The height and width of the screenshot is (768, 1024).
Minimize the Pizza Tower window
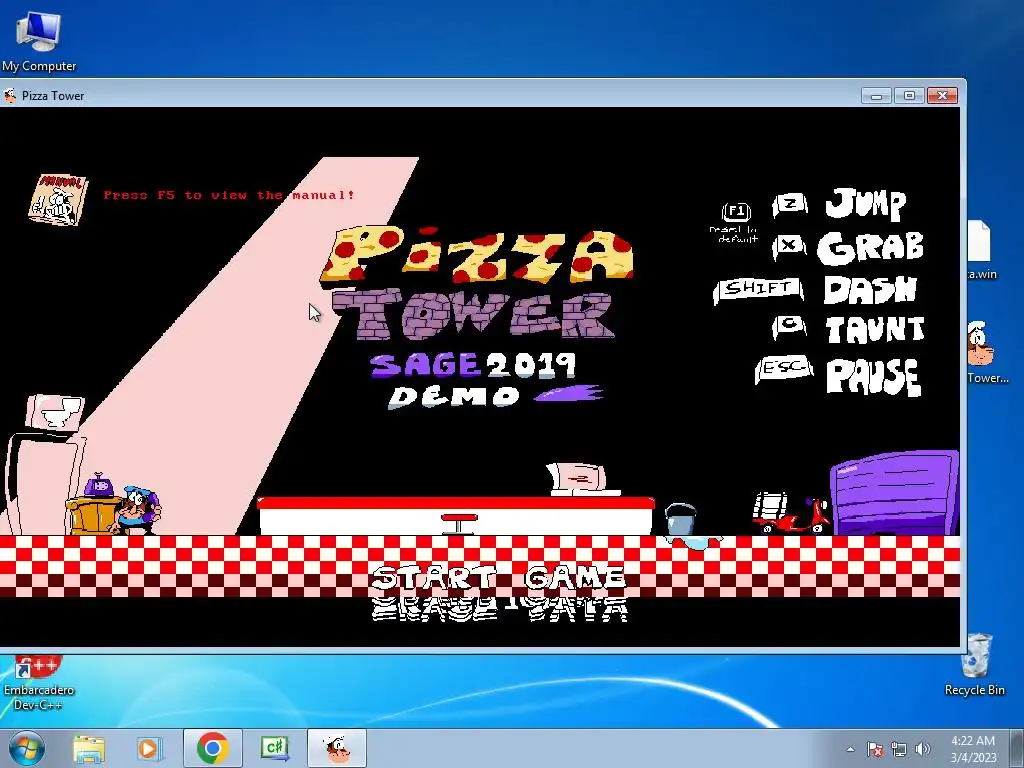pyautogui.click(x=876, y=95)
